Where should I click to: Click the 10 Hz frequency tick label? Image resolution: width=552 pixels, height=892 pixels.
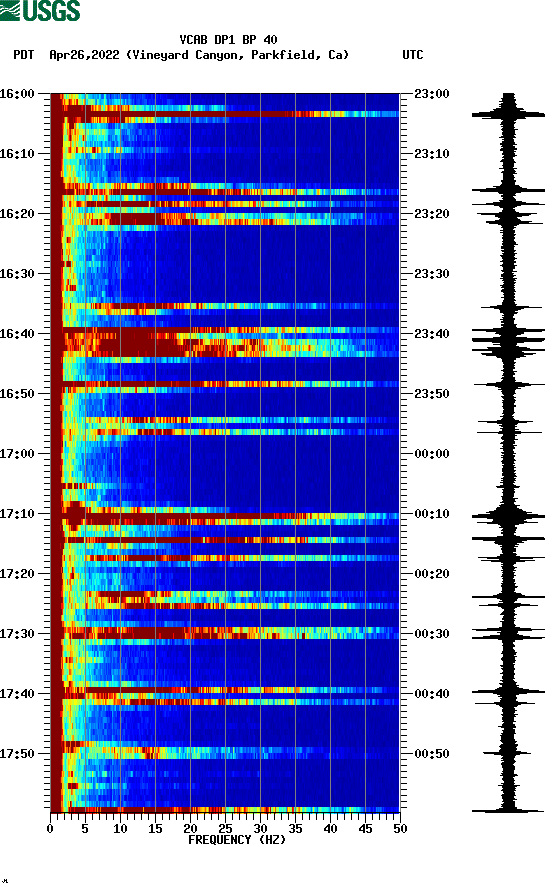(x=120, y=829)
